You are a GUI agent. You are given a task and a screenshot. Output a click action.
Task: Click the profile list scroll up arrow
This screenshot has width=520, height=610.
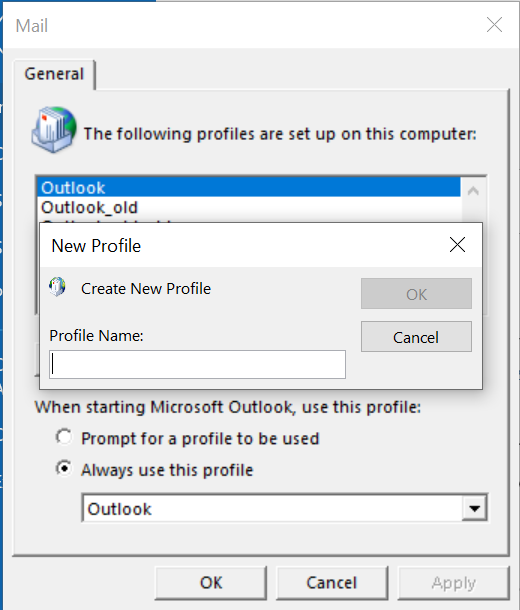tap(473, 191)
